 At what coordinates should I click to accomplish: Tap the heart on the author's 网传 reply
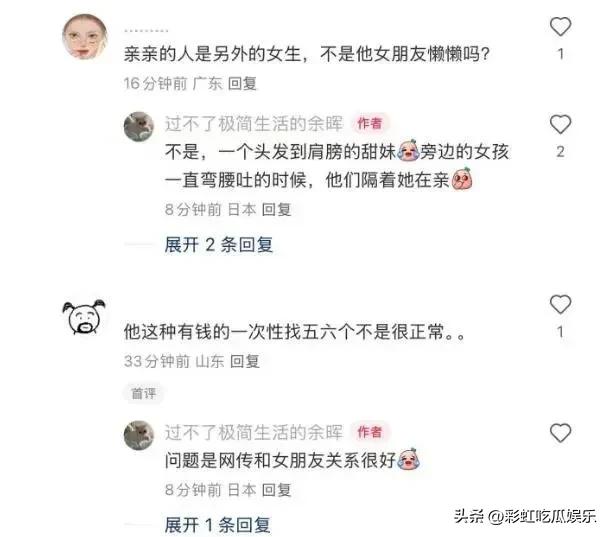click(560, 433)
